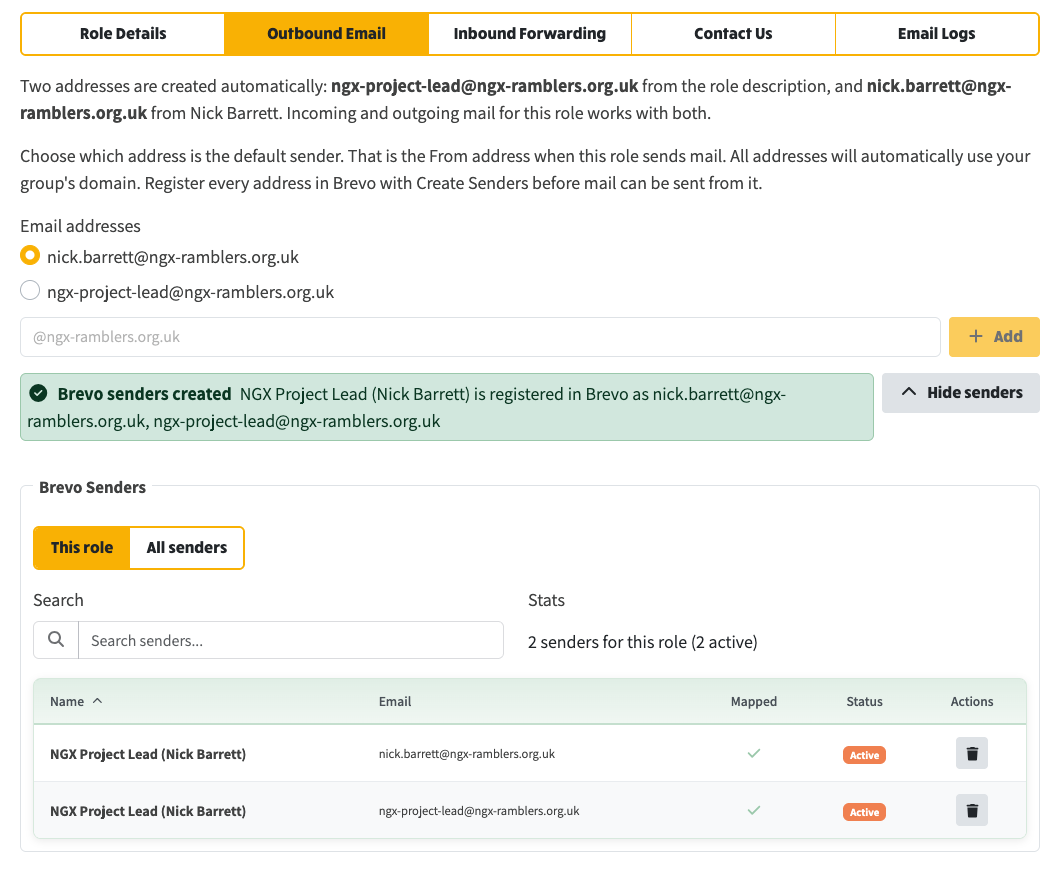Sort table by Name column arrow
1060x893 pixels.
97,701
